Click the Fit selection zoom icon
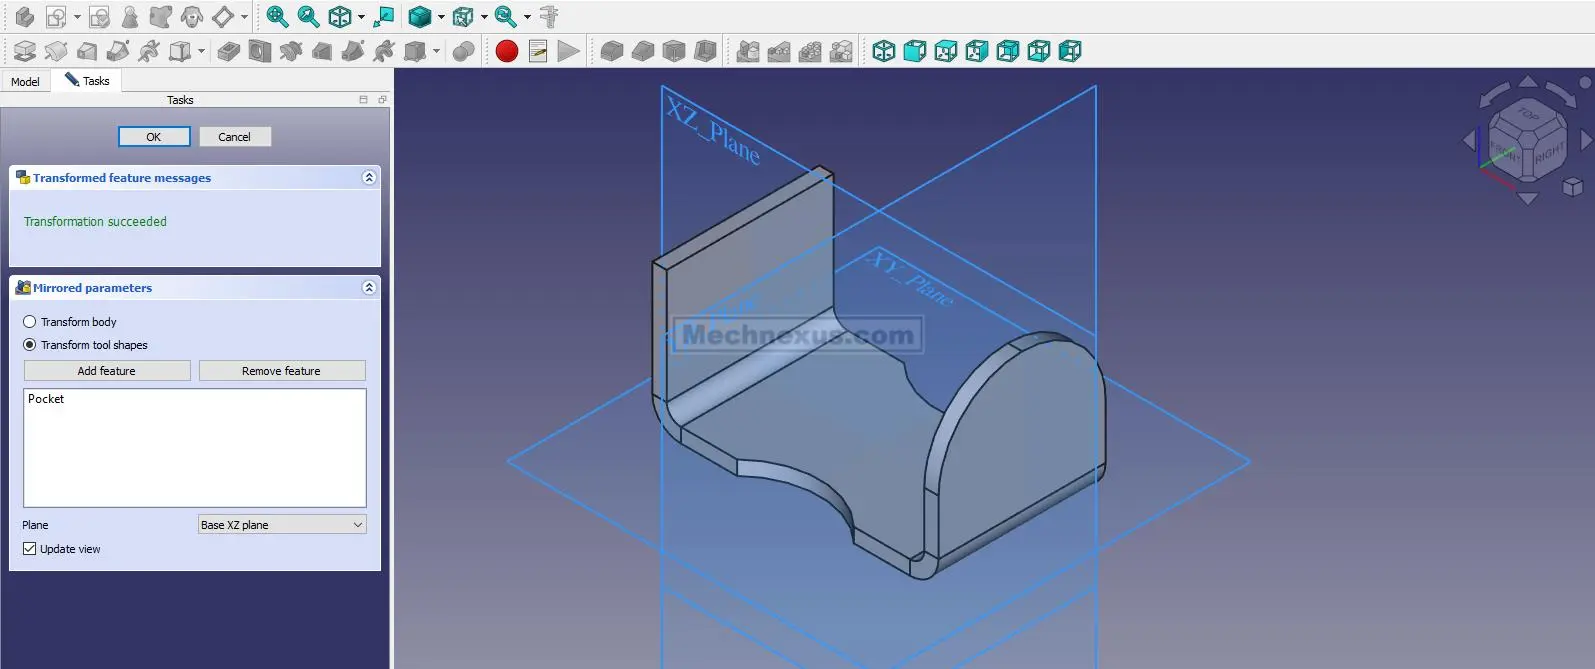 click(308, 17)
